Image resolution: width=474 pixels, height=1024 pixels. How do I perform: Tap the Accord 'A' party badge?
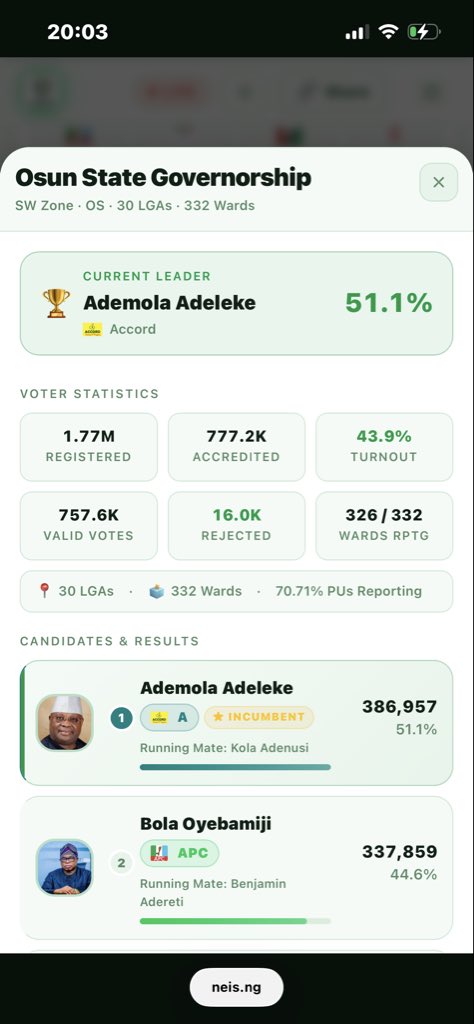point(169,717)
